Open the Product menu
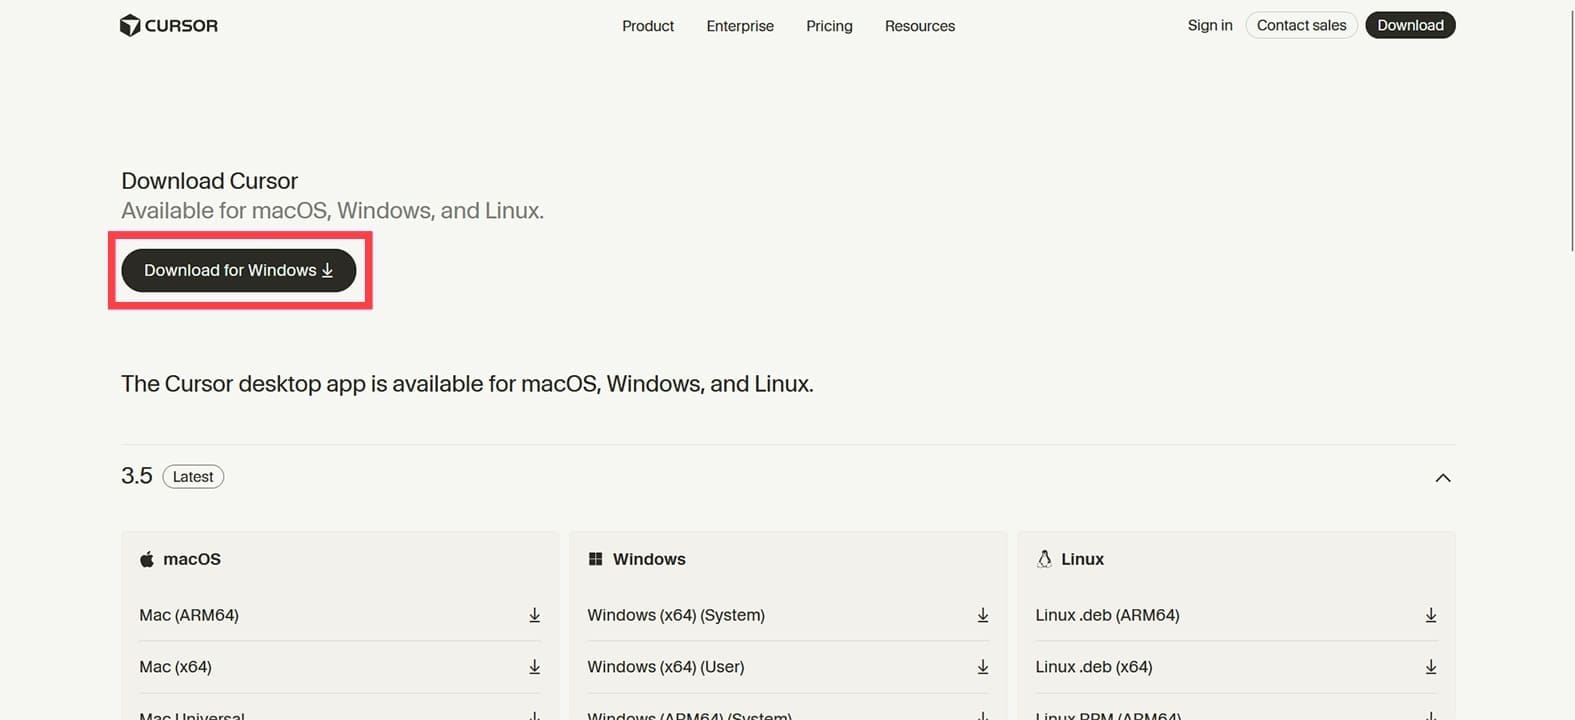 [648, 26]
